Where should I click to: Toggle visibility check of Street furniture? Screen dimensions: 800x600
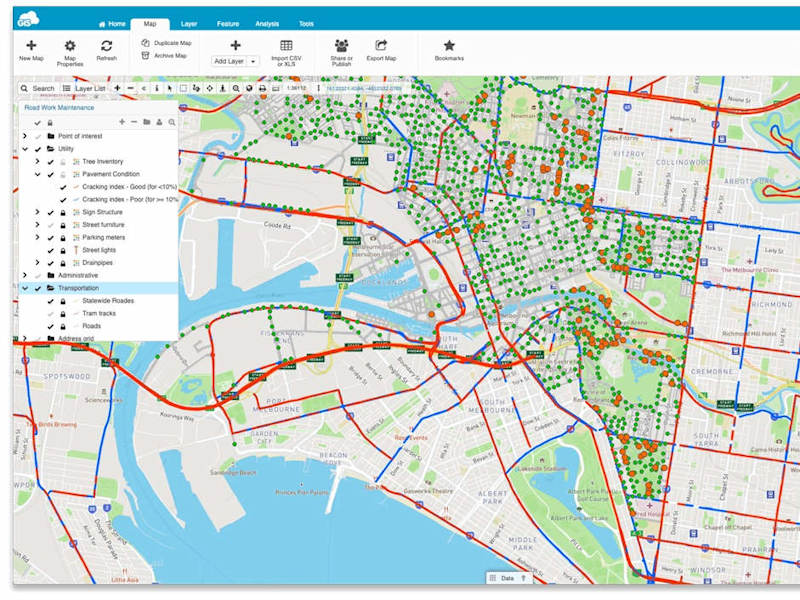[51, 225]
